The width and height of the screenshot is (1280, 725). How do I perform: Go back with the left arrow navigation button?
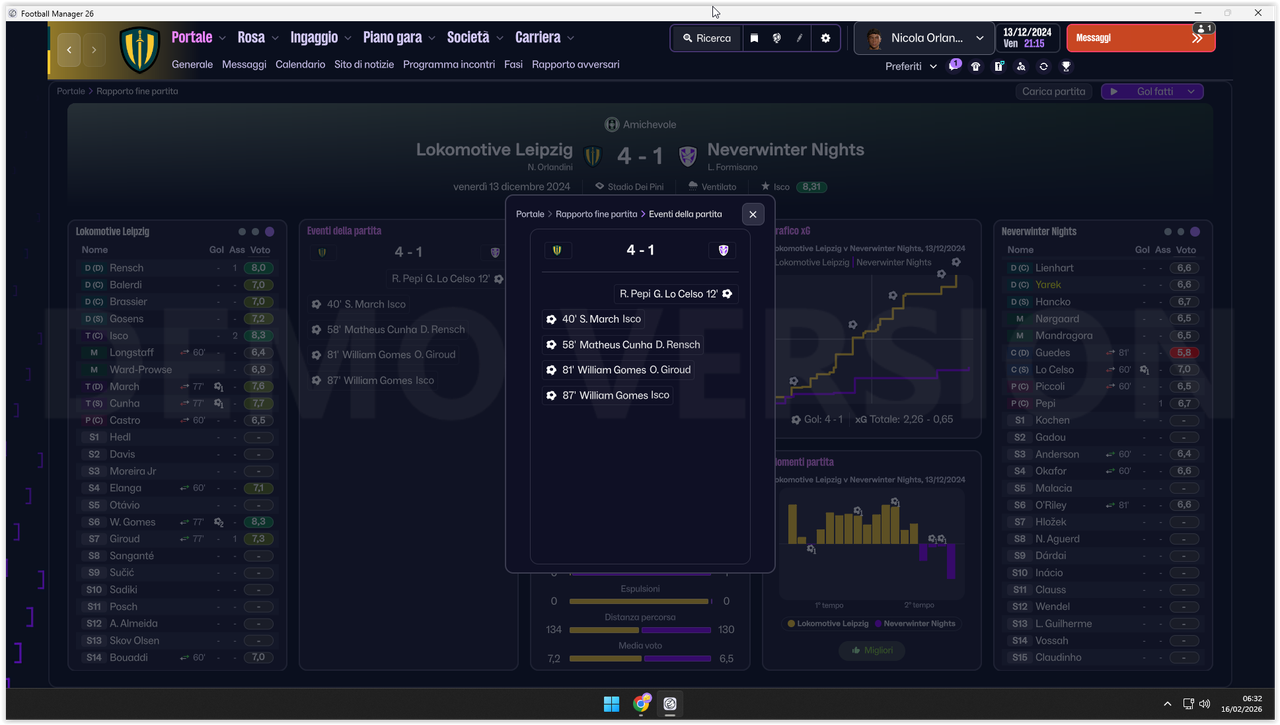pos(69,50)
